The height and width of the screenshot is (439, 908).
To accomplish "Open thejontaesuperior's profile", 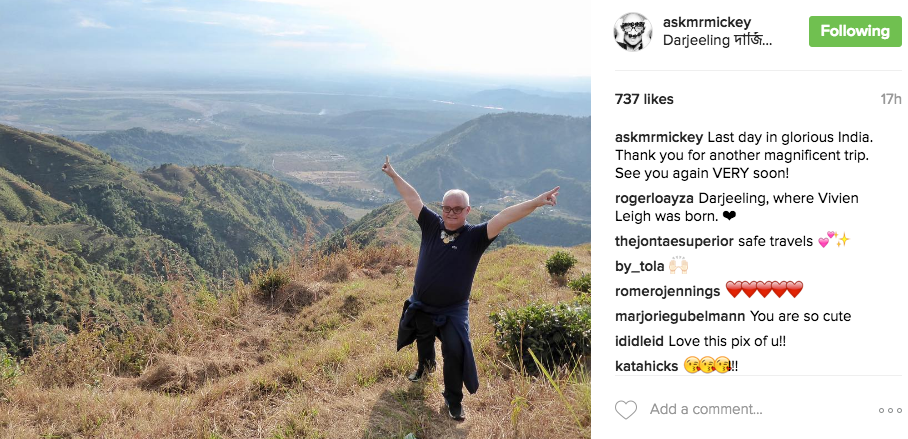I will 674,242.
